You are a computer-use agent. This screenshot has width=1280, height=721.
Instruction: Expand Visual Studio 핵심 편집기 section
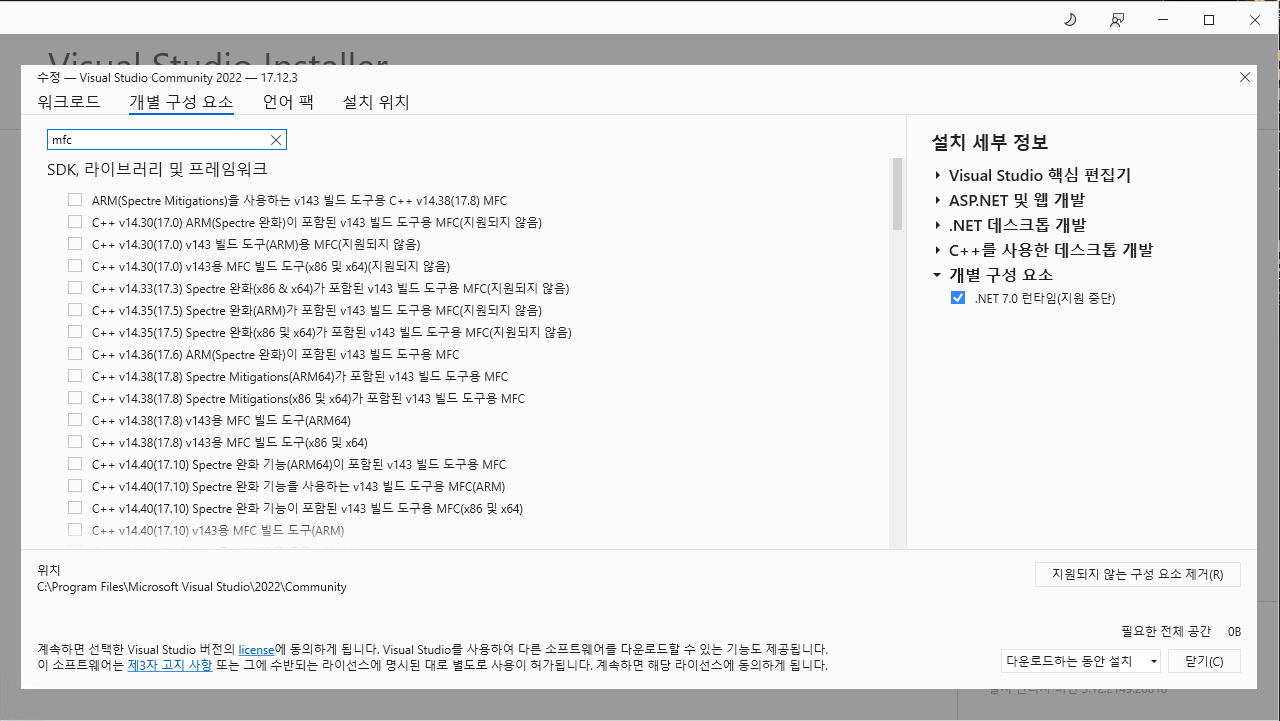click(x=938, y=175)
